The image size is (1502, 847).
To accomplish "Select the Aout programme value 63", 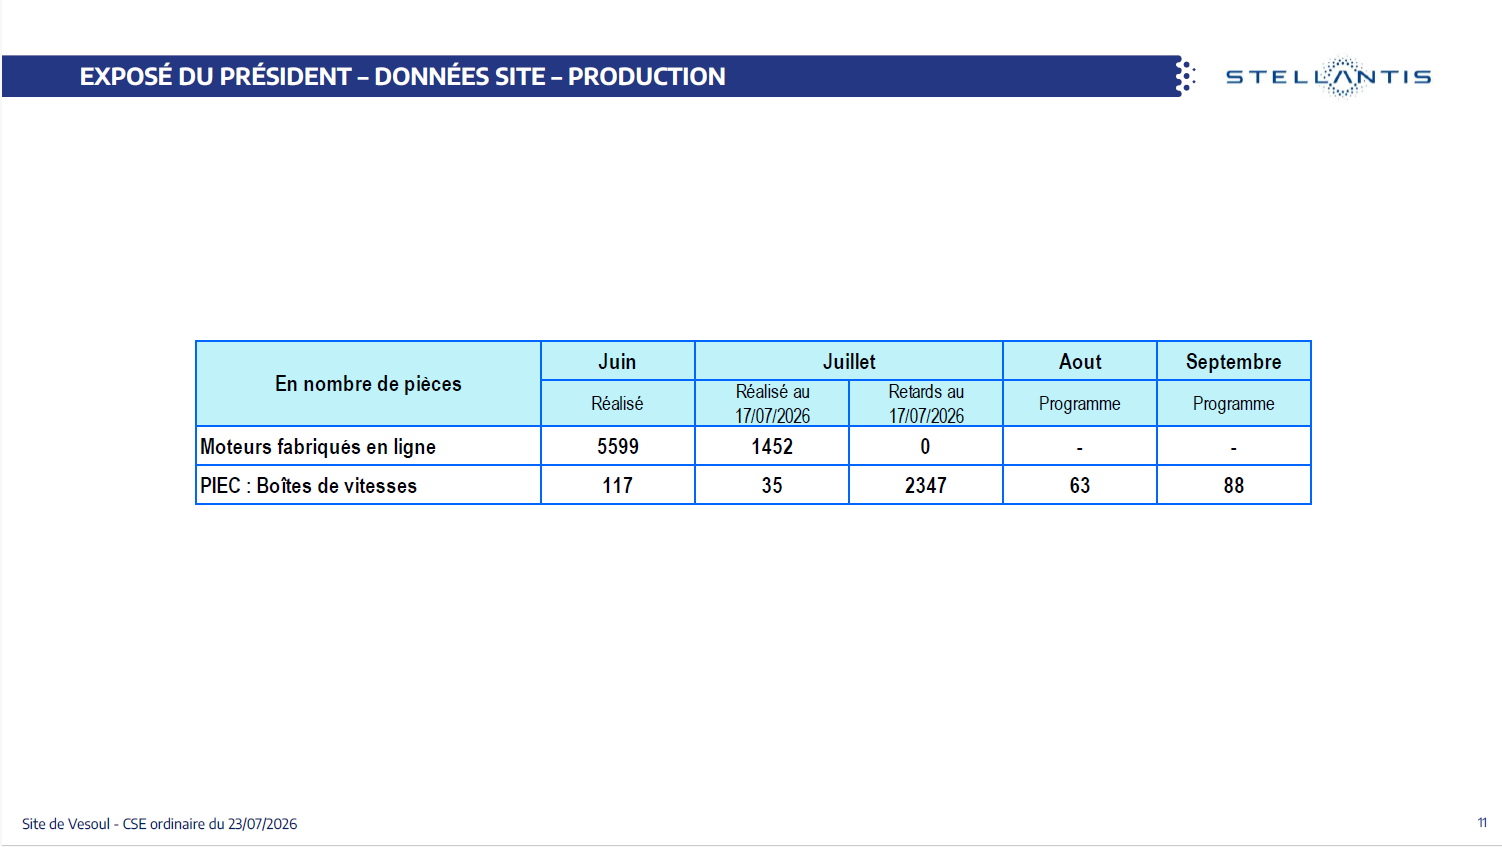I will point(1080,485).
